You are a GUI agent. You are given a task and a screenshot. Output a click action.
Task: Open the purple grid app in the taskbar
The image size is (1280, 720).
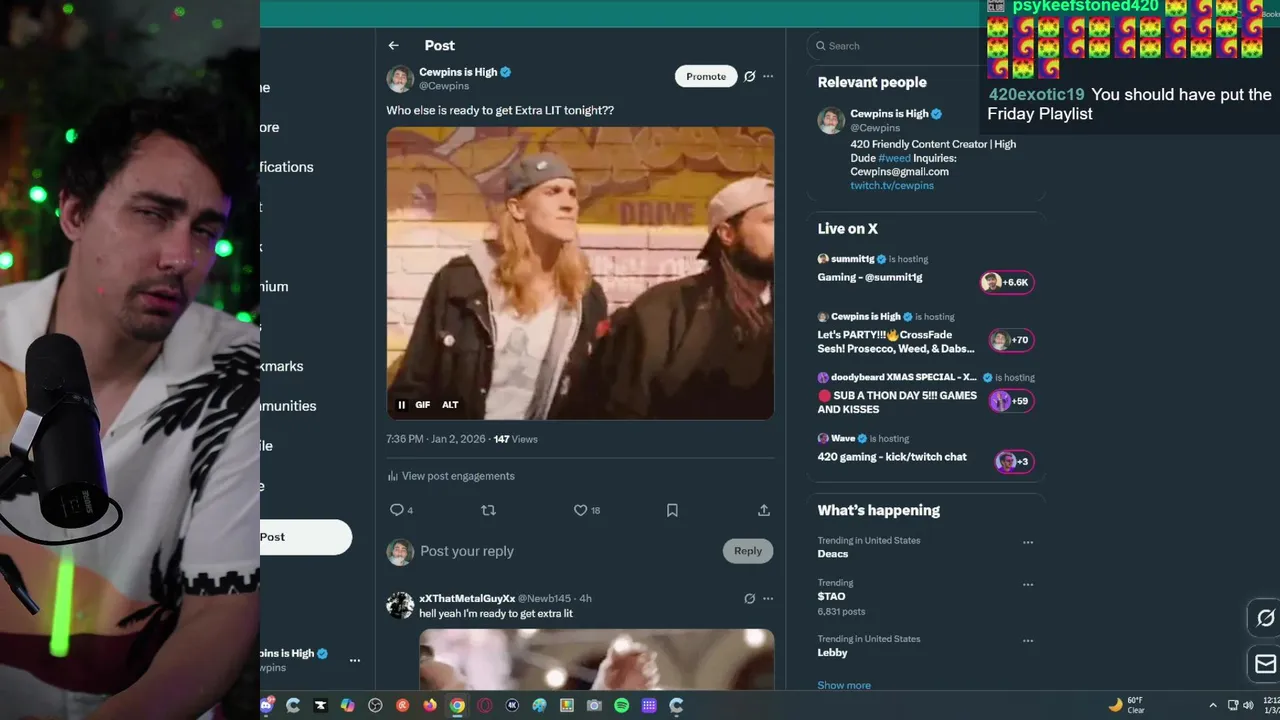click(649, 705)
